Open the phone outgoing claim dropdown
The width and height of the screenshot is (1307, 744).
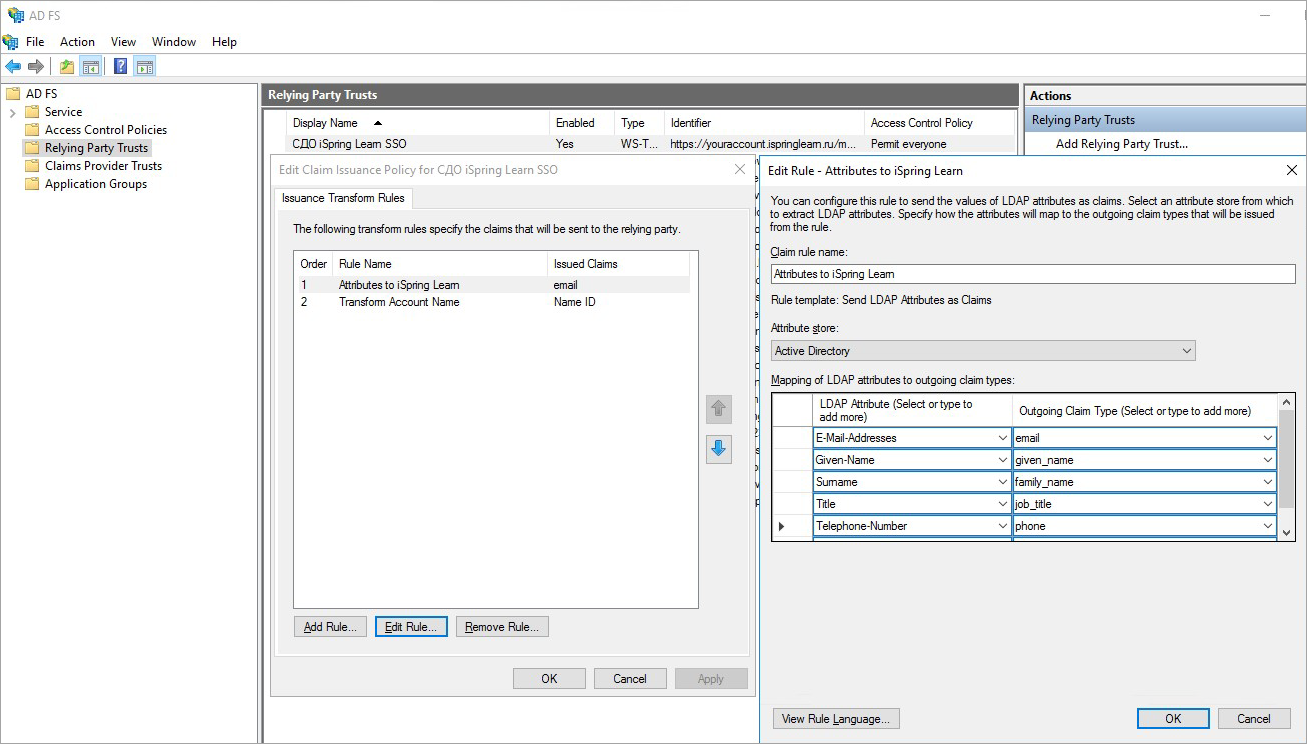[1268, 526]
